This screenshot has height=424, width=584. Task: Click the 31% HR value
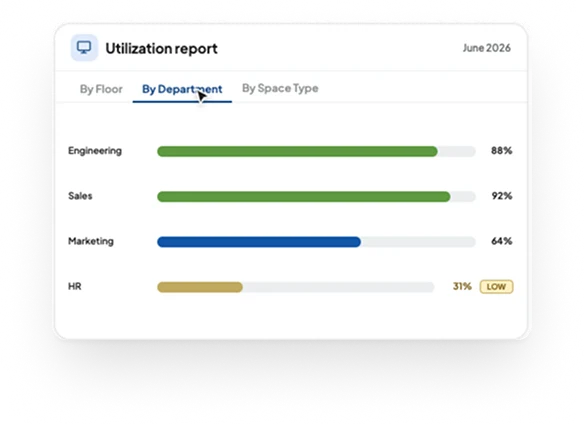tap(462, 286)
